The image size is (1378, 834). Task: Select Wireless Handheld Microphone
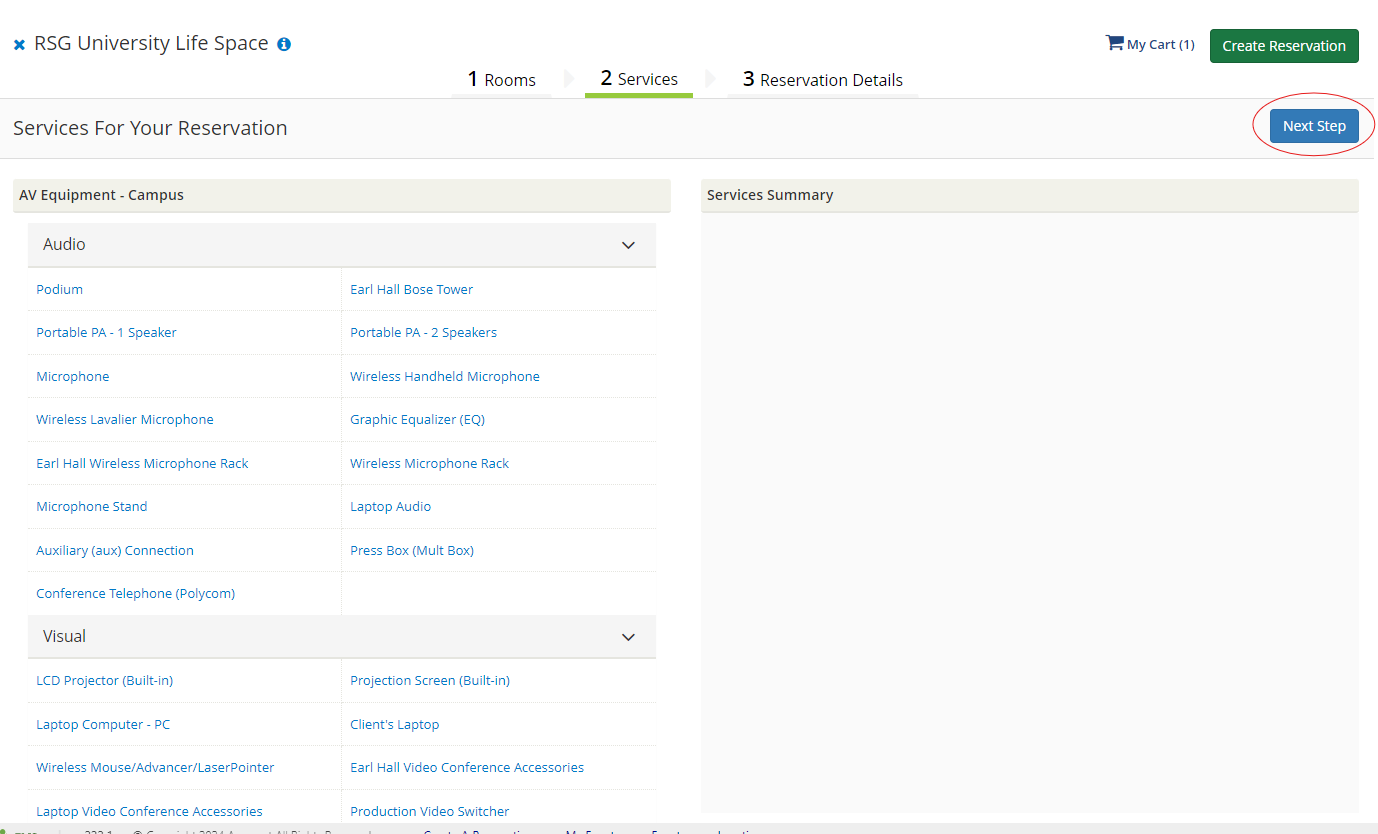pos(445,376)
